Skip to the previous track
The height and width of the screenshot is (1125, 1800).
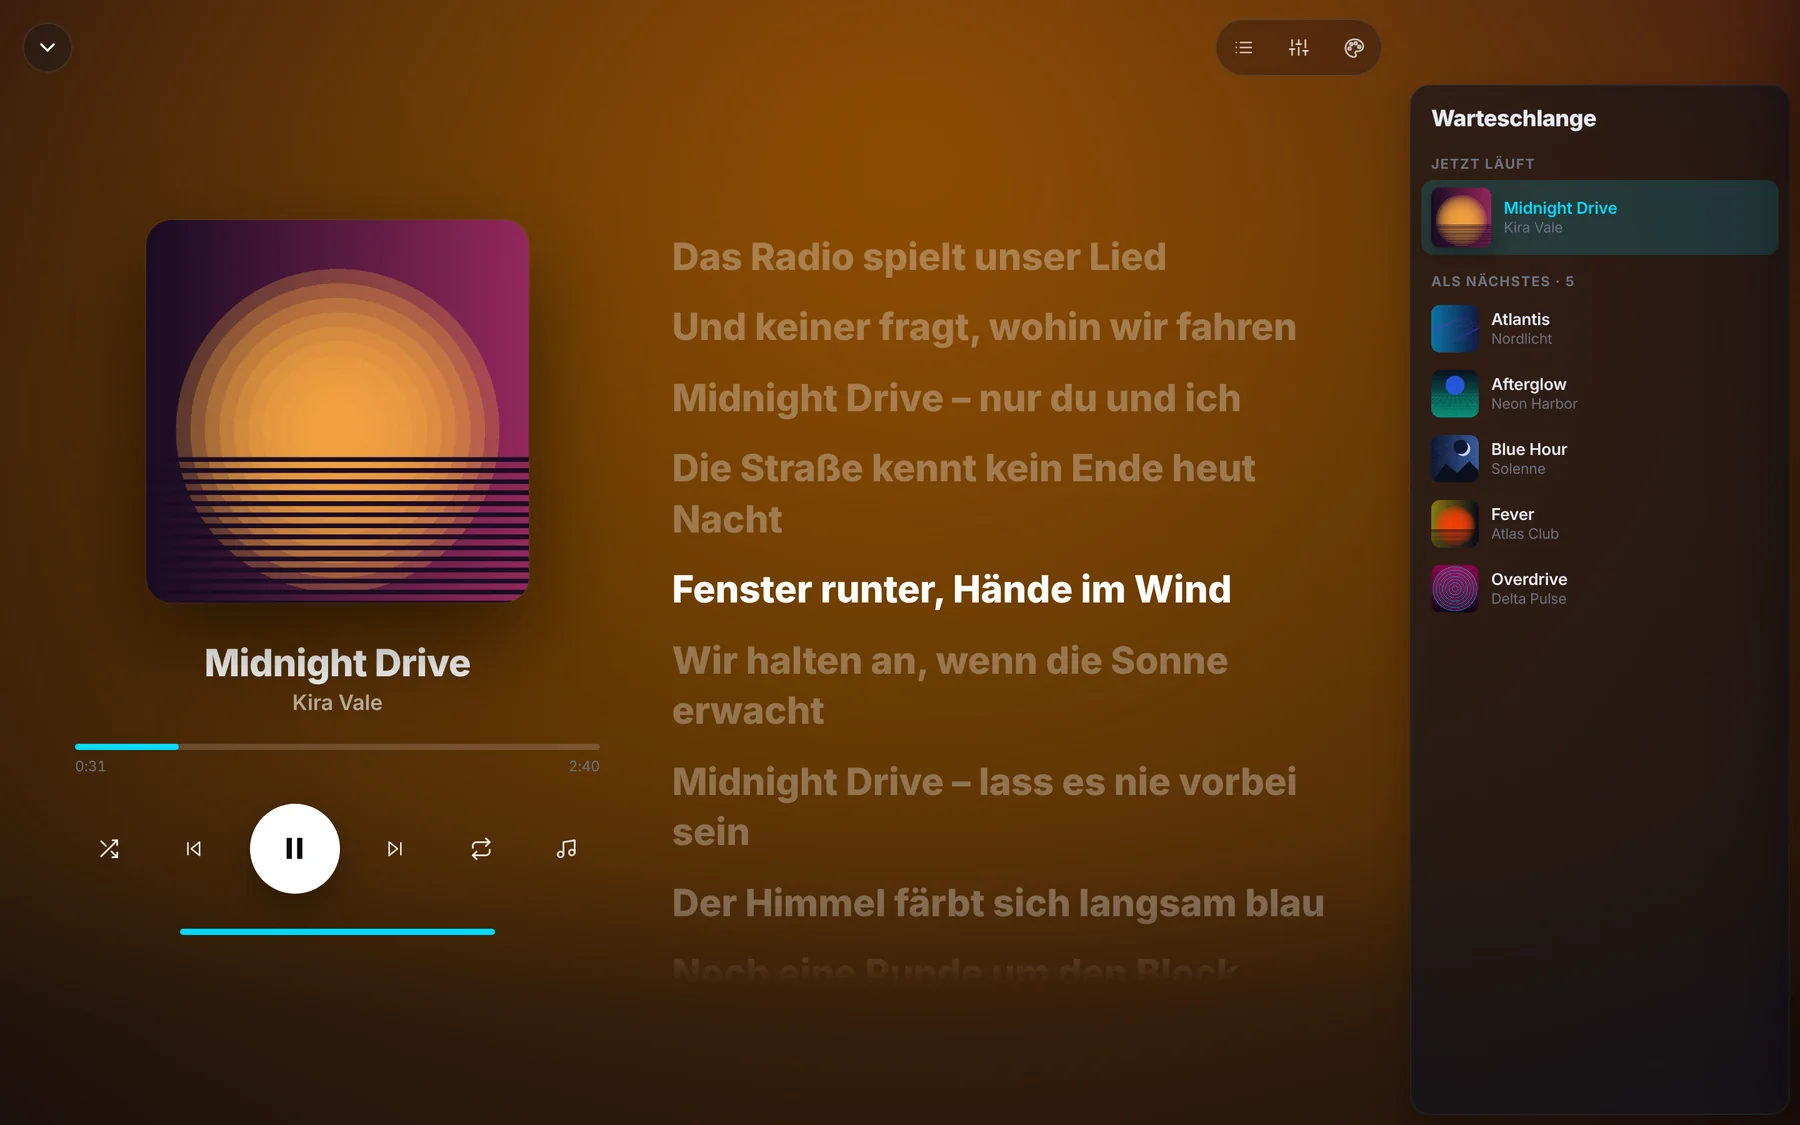click(194, 849)
